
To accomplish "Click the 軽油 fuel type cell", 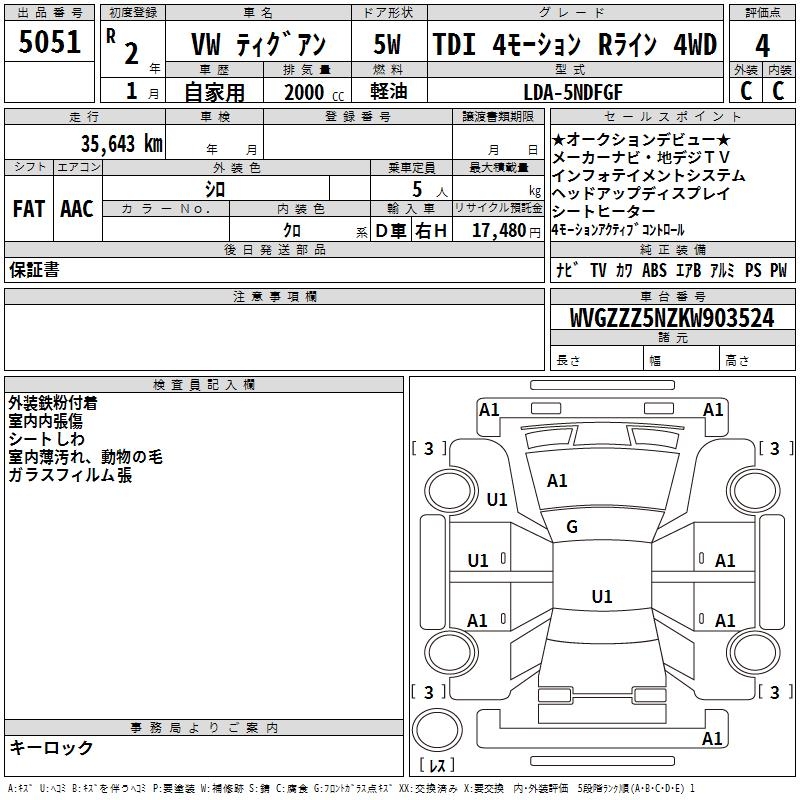I will (386, 92).
